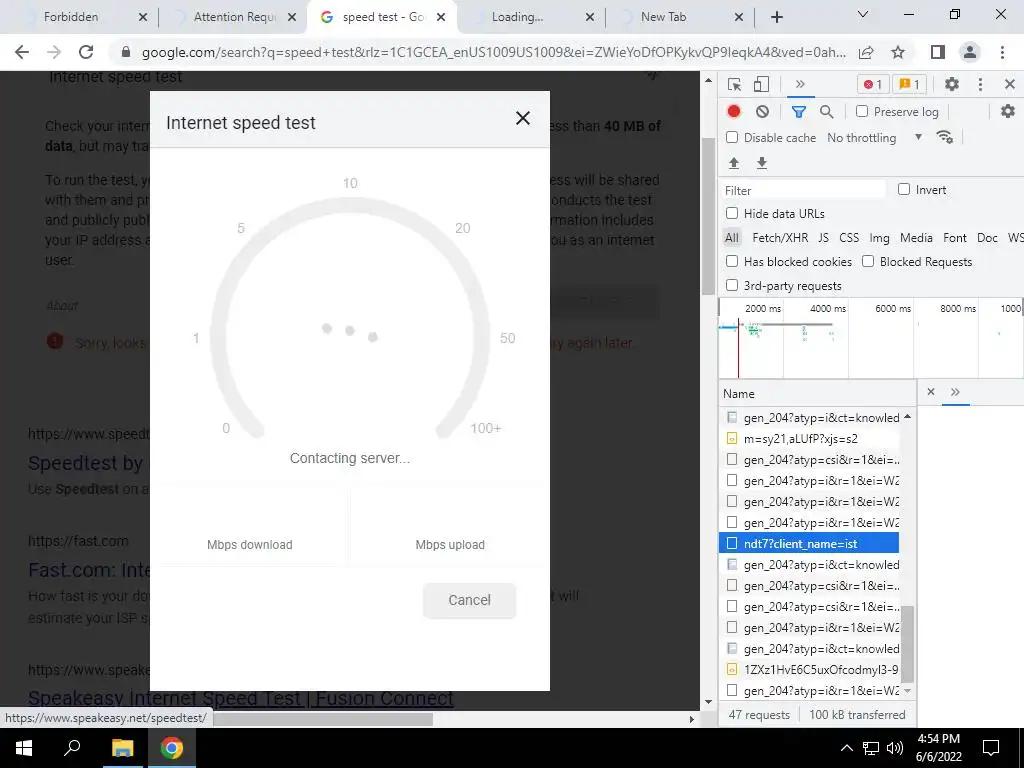
Task: Open the No throttling dropdown
Action: tap(875, 138)
